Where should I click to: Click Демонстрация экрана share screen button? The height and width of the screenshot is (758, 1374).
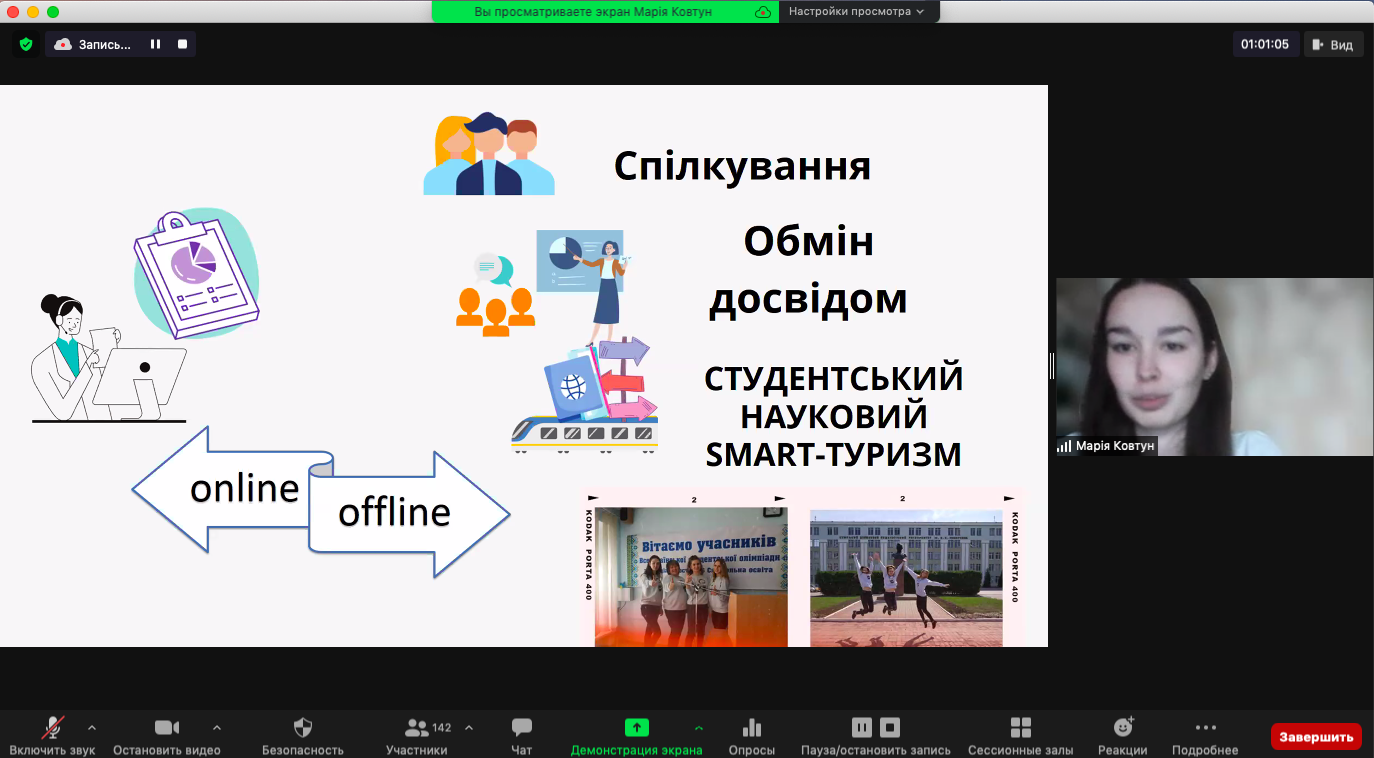637,728
